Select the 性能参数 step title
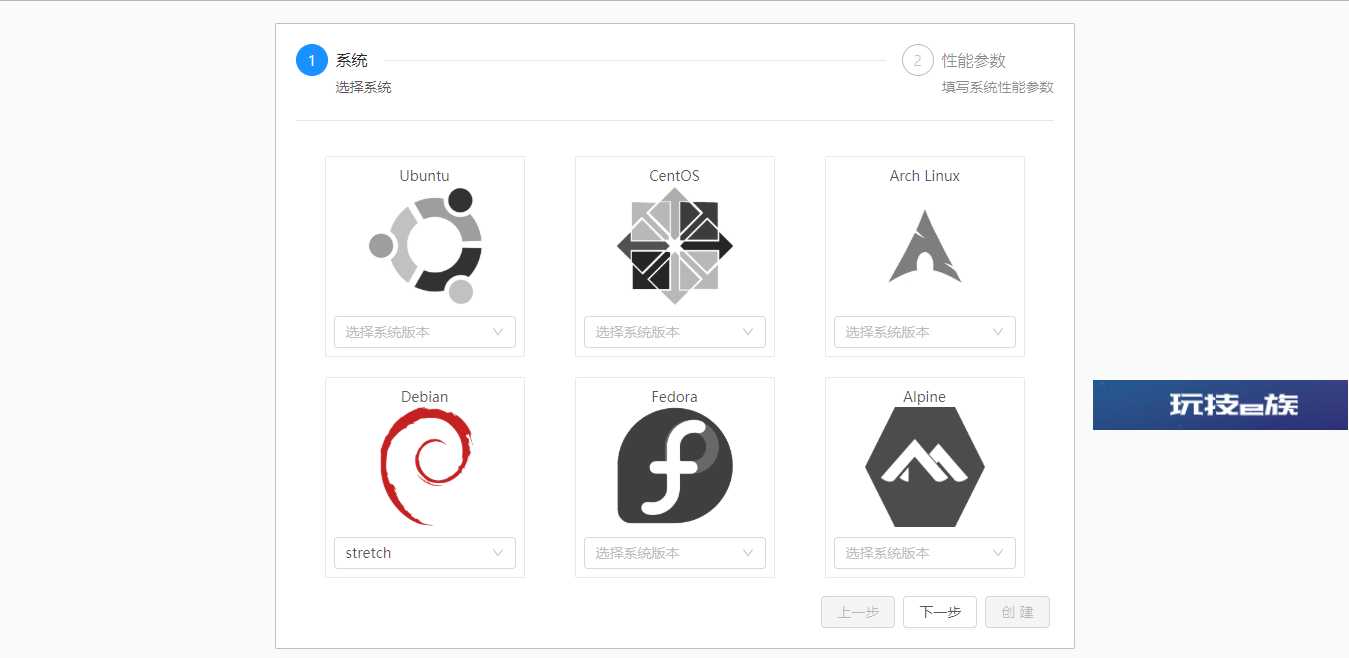 click(x=974, y=61)
